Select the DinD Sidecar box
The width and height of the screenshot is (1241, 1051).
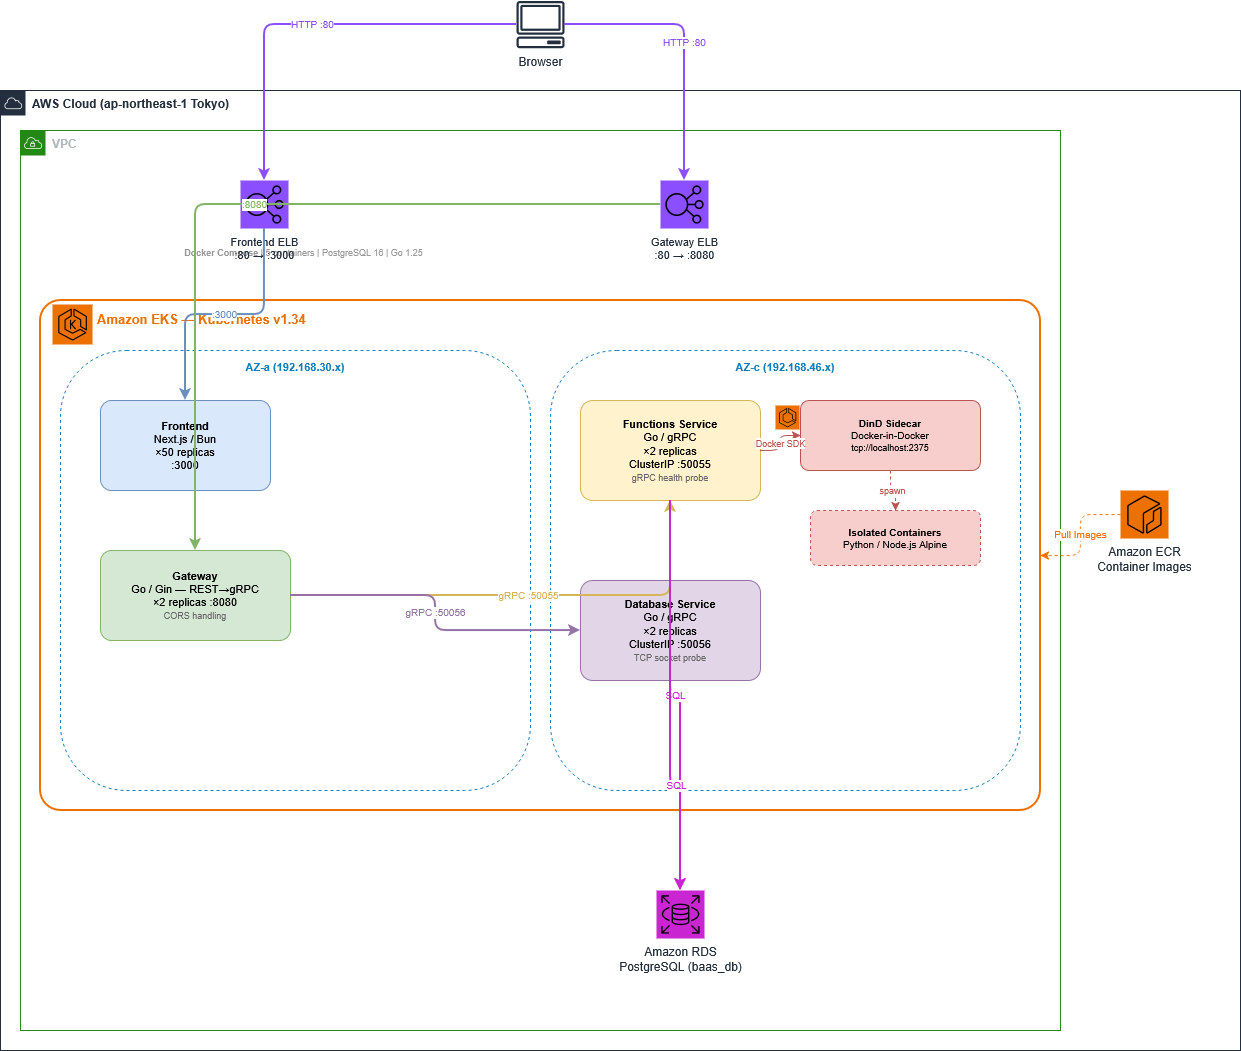(x=890, y=436)
